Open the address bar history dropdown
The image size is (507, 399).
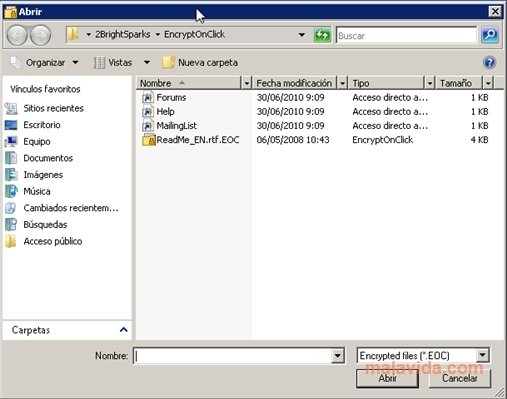[302, 35]
